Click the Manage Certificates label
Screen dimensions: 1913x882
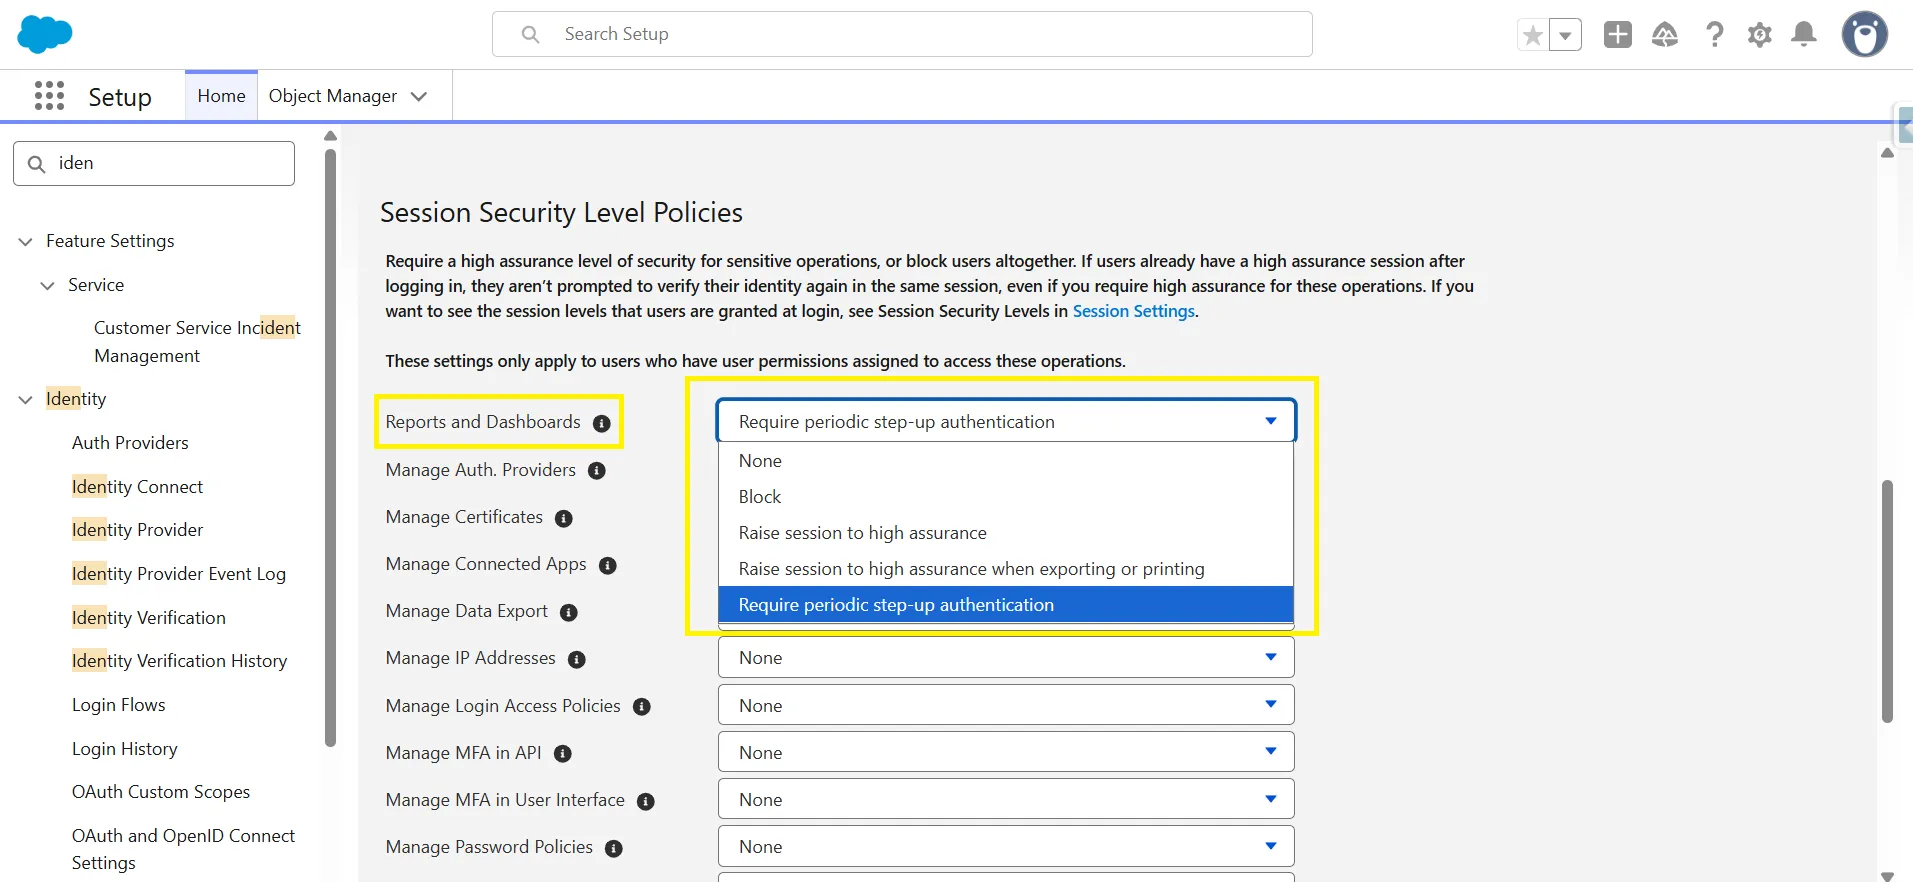click(x=464, y=517)
